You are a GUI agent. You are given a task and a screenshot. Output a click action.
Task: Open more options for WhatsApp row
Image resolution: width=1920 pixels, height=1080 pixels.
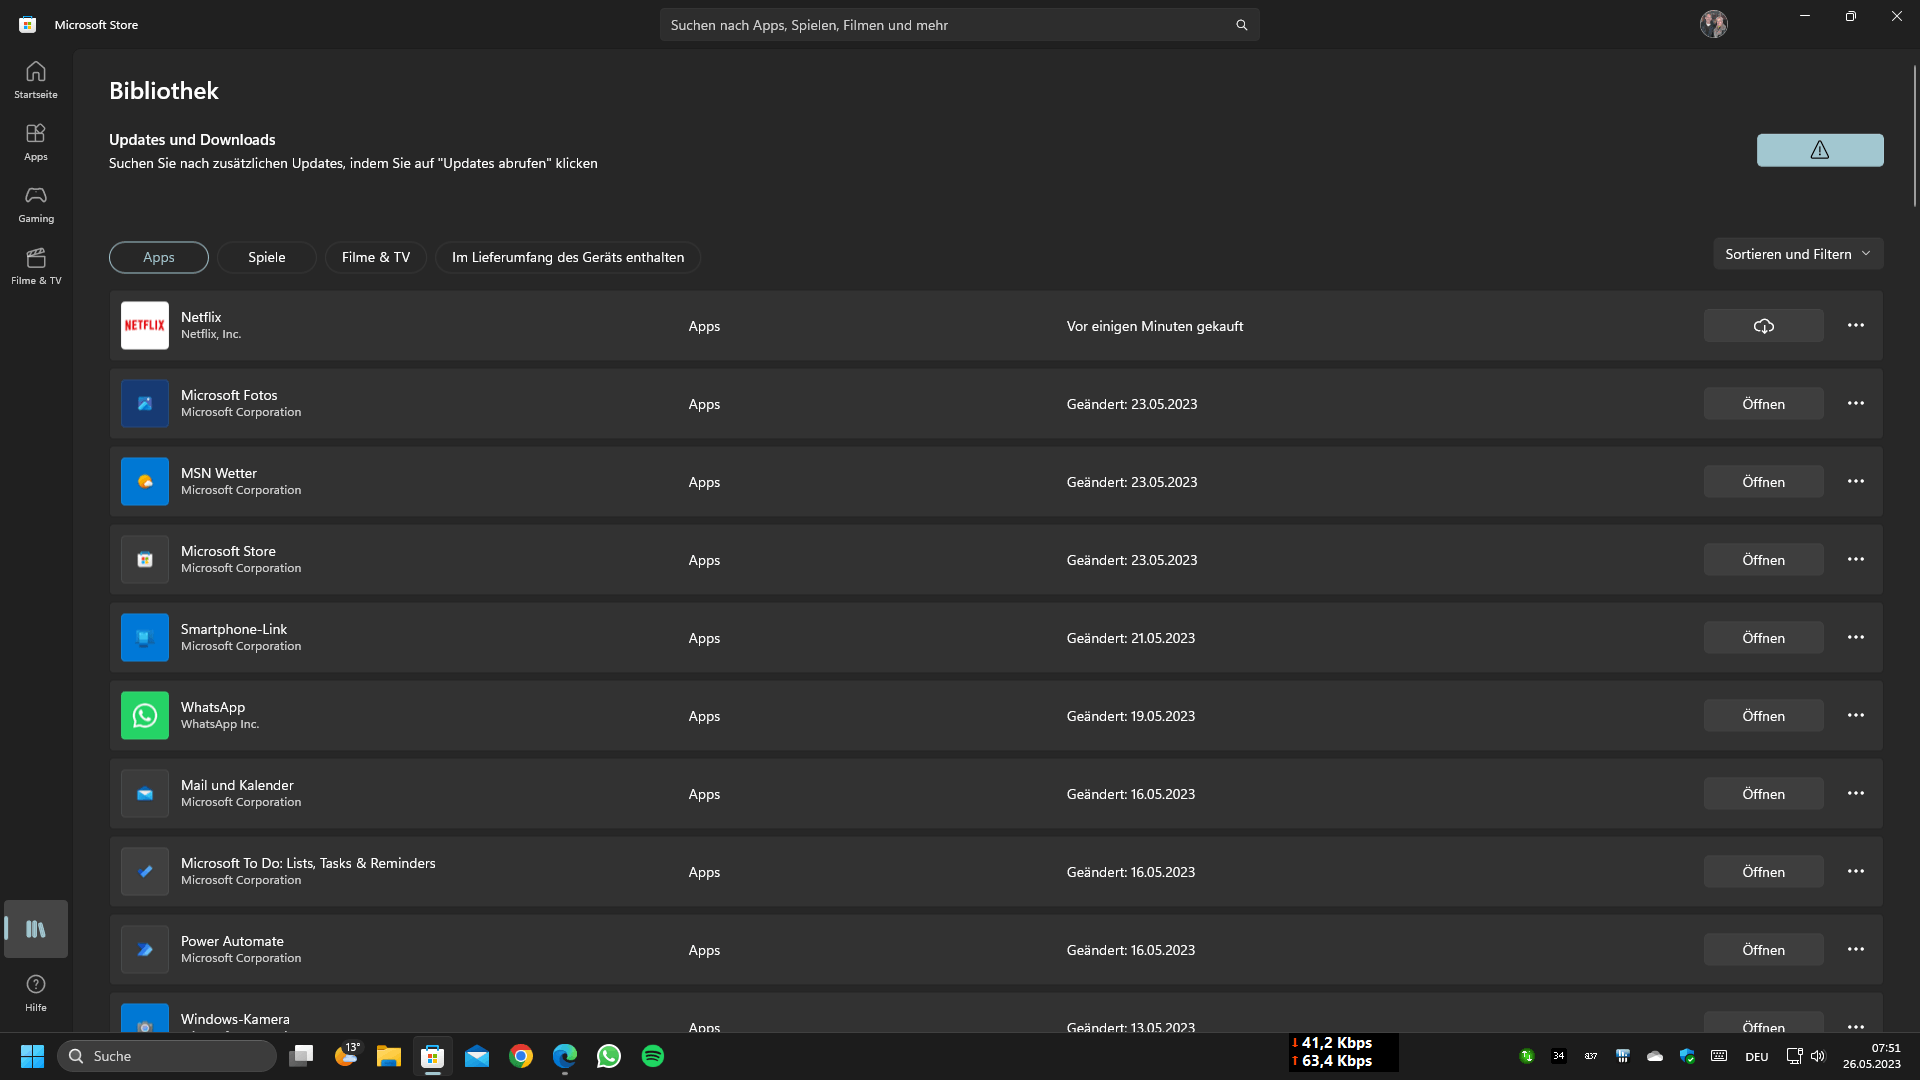[1855, 716]
